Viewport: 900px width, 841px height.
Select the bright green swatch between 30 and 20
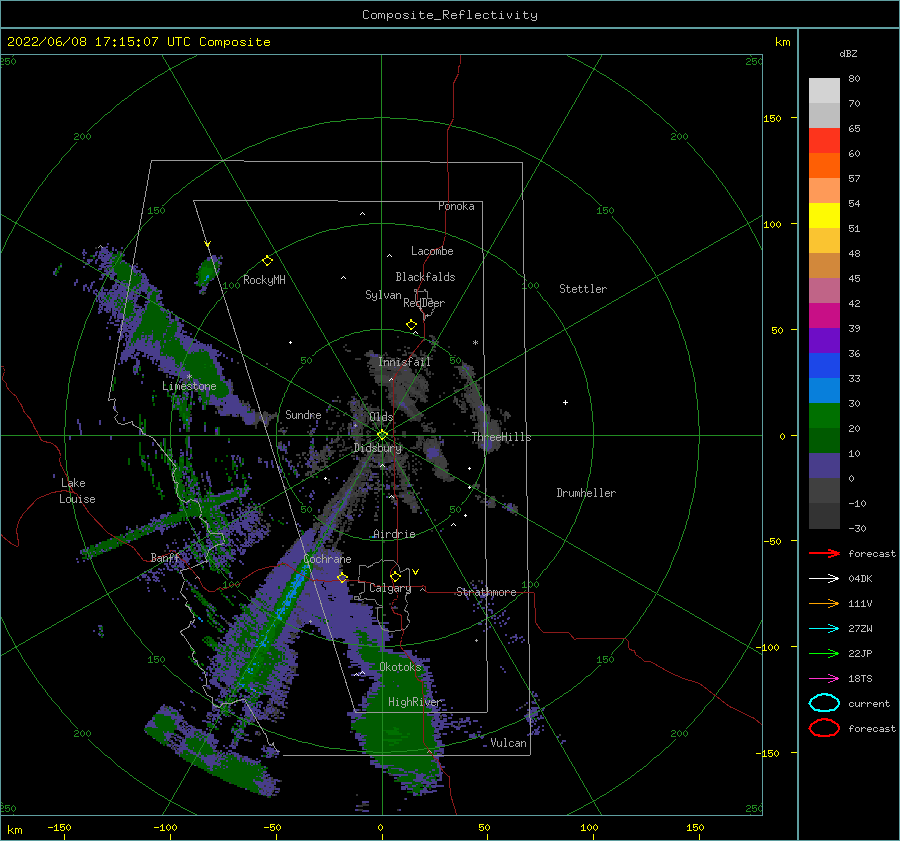[x=824, y=415]
